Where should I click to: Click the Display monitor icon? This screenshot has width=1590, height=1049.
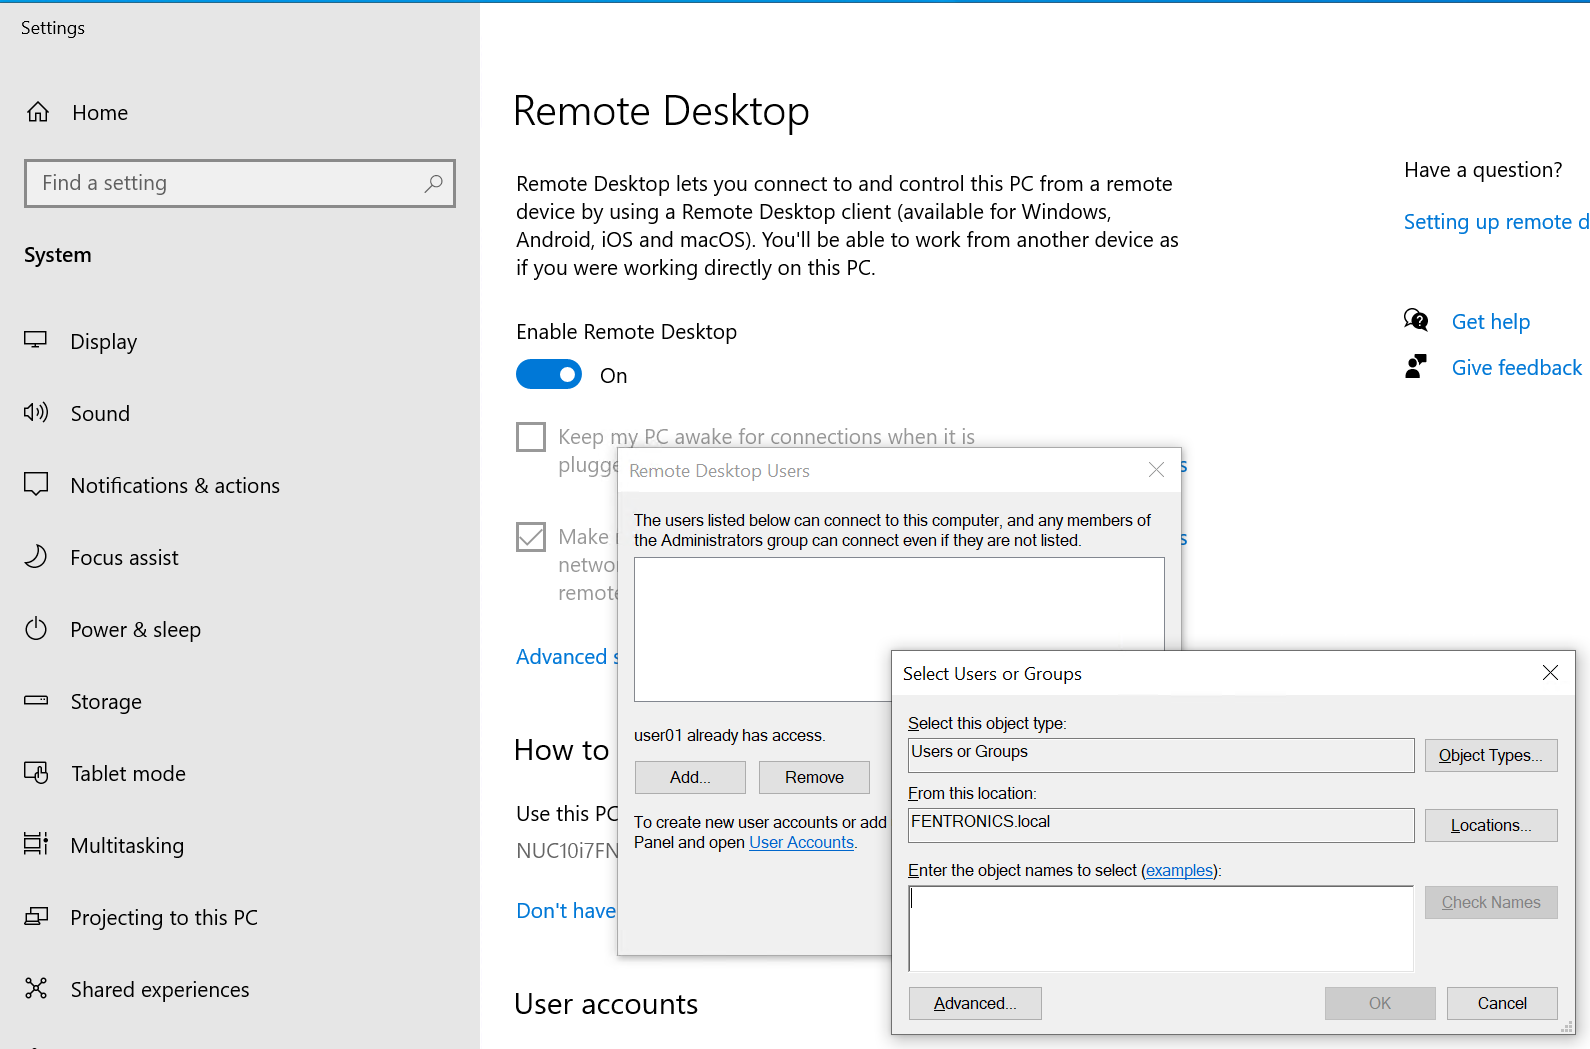36,340
